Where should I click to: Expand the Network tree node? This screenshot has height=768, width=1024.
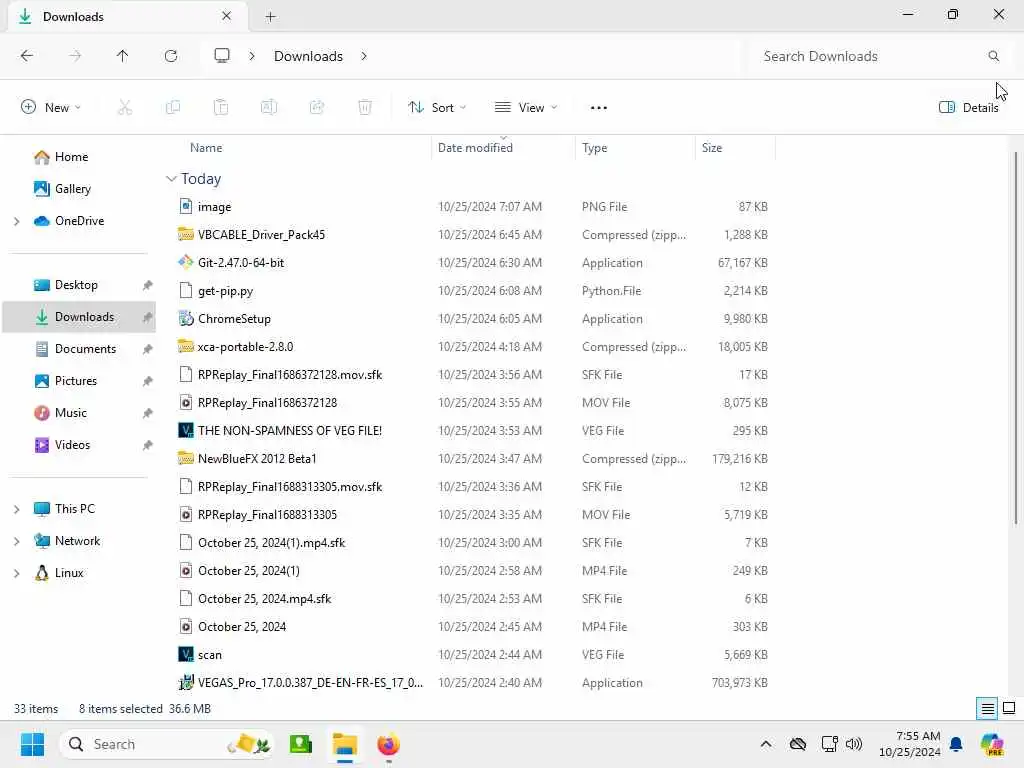click(x=16, y=541)
